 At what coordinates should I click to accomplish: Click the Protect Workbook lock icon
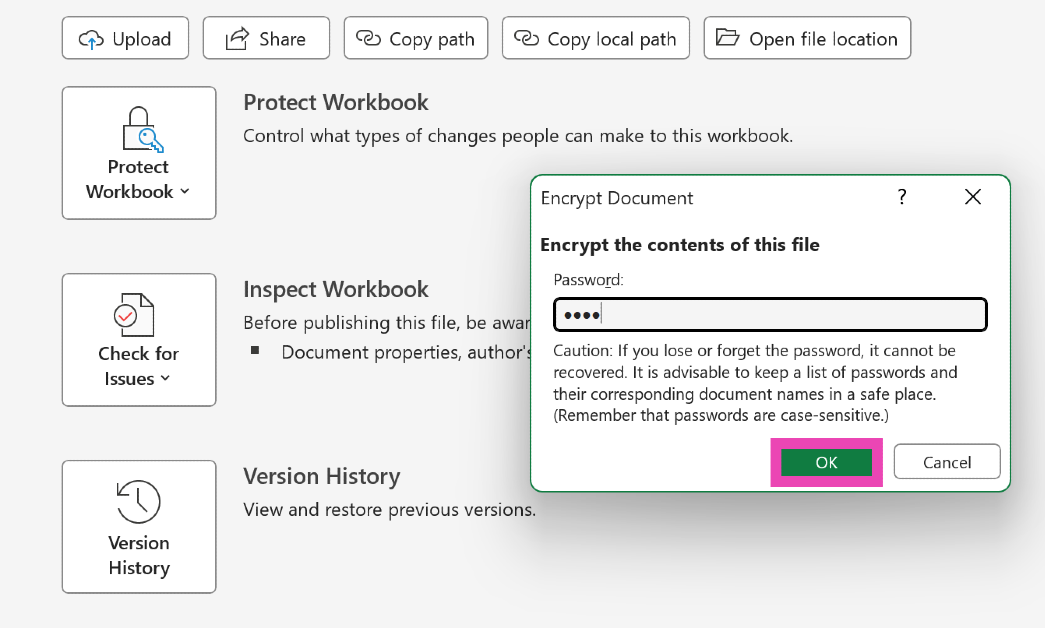point(138,129)
